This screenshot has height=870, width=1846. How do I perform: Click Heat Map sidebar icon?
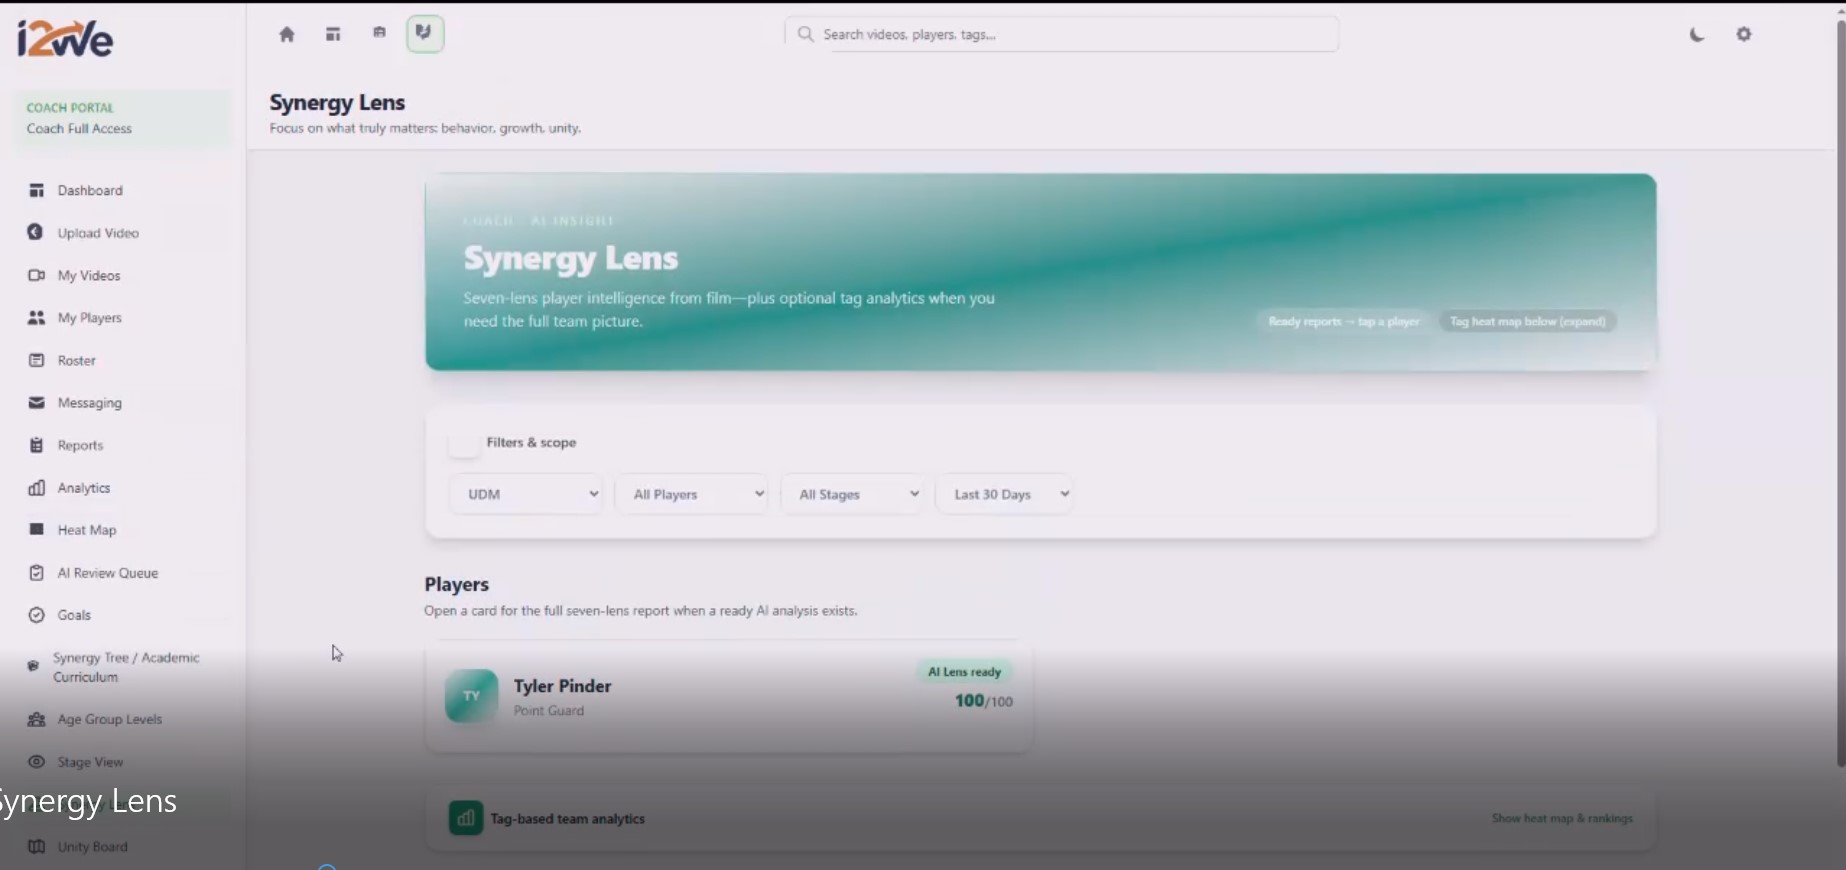(x=37, y=529)
